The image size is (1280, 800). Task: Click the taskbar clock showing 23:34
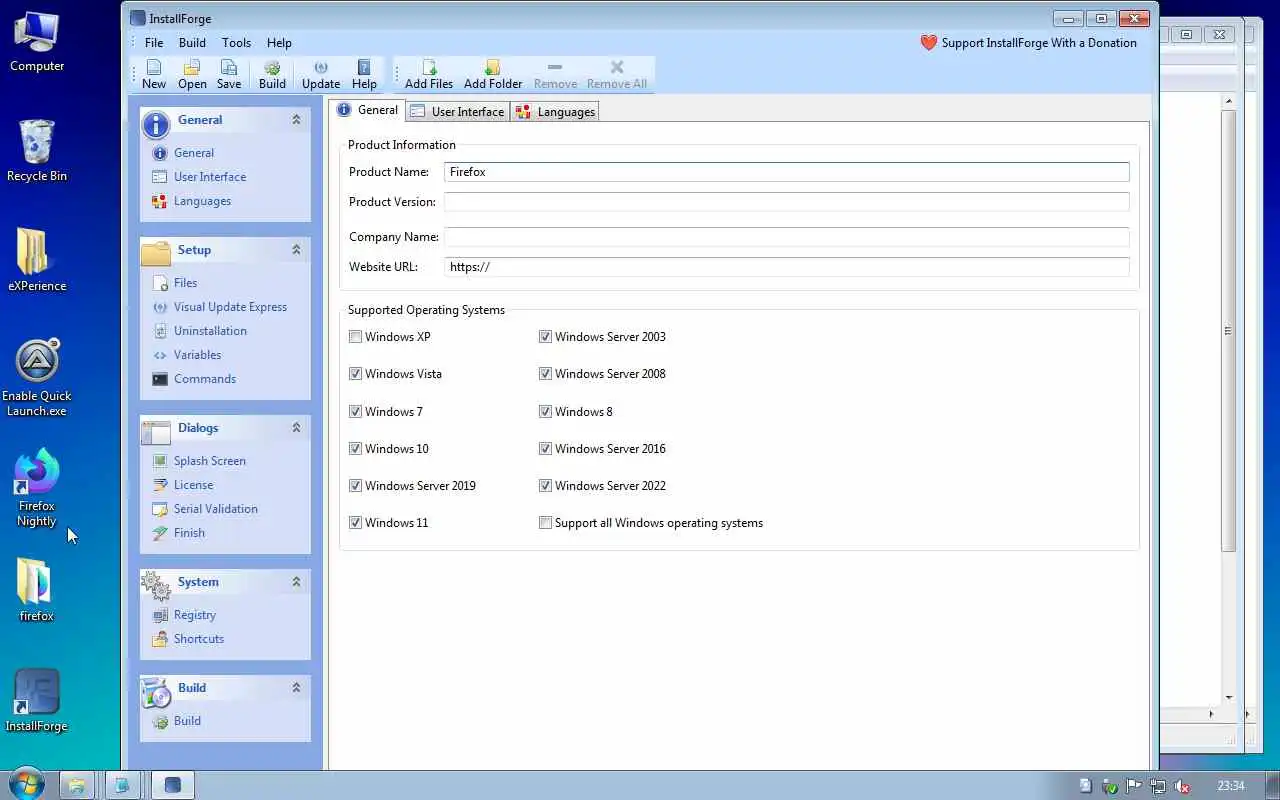[x=1231, y=786]
